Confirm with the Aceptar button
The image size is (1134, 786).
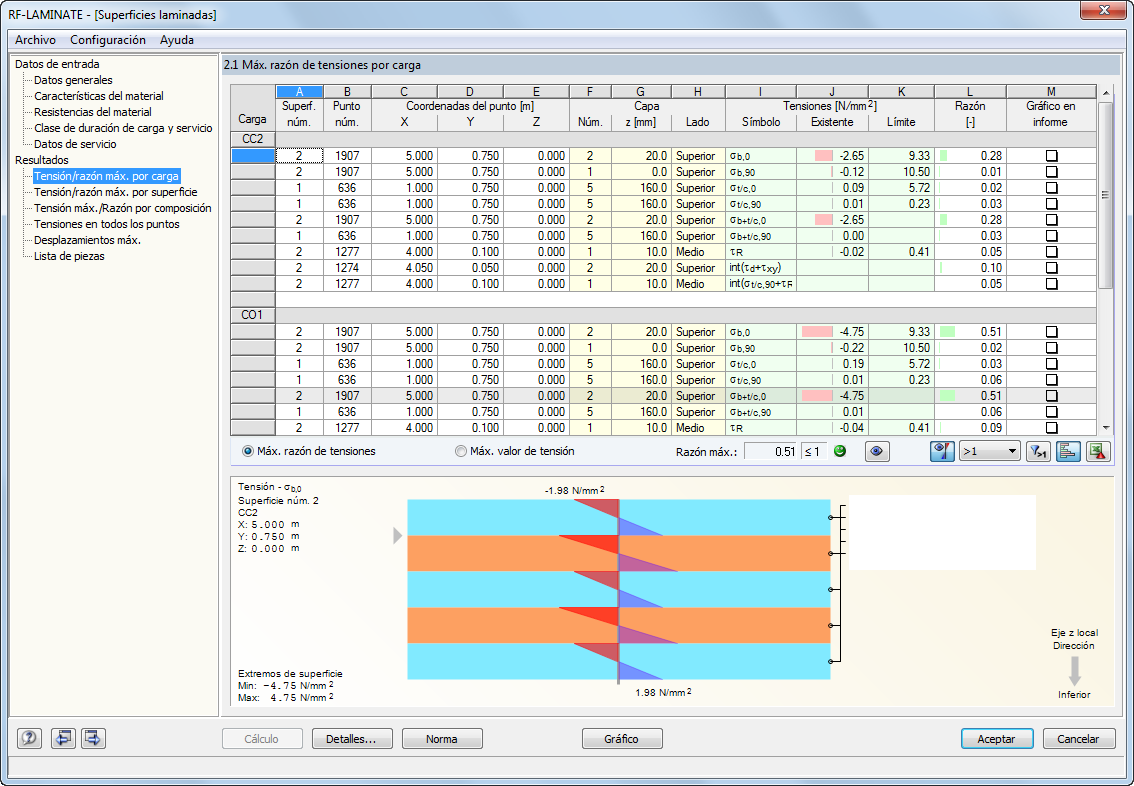pos(997,739)
